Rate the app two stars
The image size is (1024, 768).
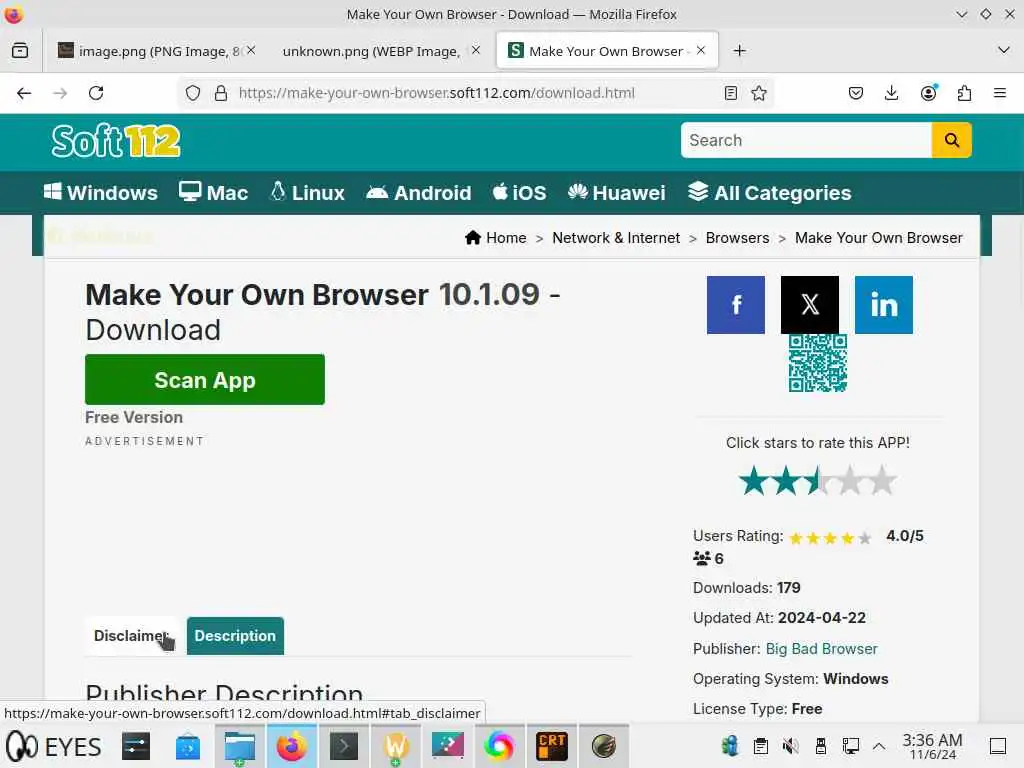pyautogui.click(x=786, y=481)
